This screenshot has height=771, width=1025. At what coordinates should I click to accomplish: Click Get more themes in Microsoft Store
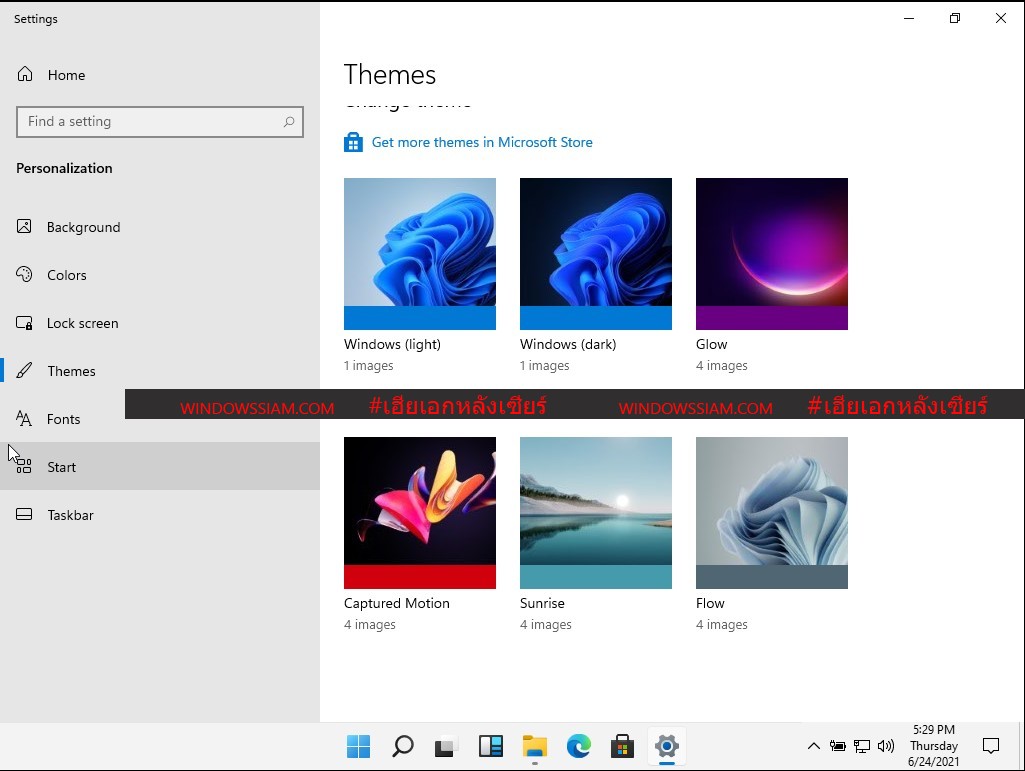482,142
